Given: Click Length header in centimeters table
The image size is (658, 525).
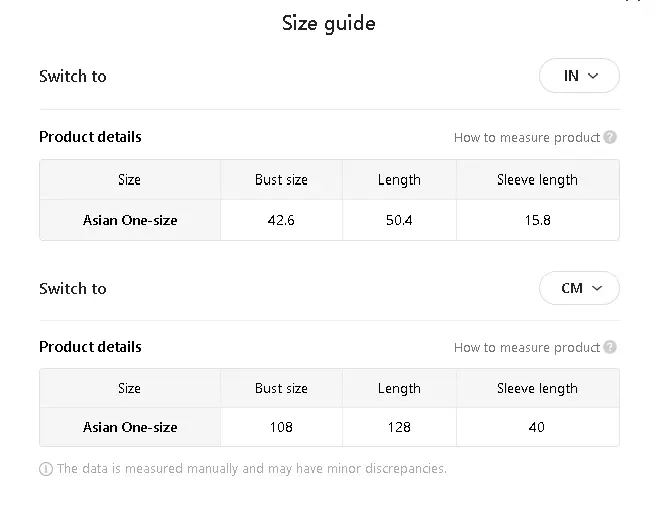Looking at the screenshot, I should click(399, 388).
